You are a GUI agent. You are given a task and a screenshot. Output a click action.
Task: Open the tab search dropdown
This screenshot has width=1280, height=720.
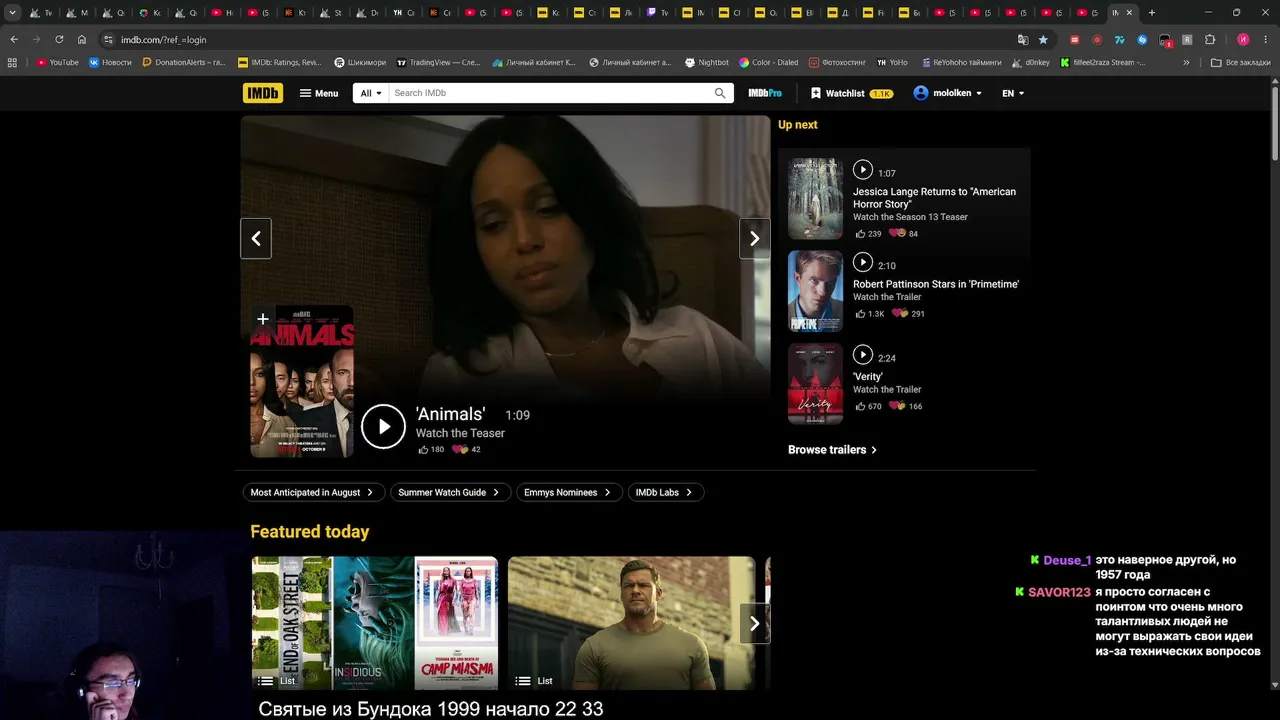click(x=12, y=13)
